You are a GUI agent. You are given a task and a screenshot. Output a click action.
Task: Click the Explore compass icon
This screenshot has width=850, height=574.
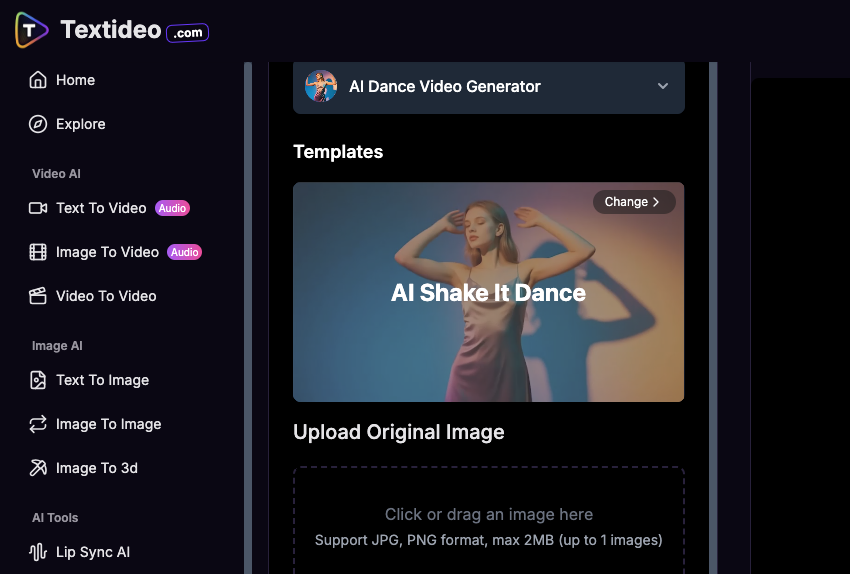(x=38, y=124)
